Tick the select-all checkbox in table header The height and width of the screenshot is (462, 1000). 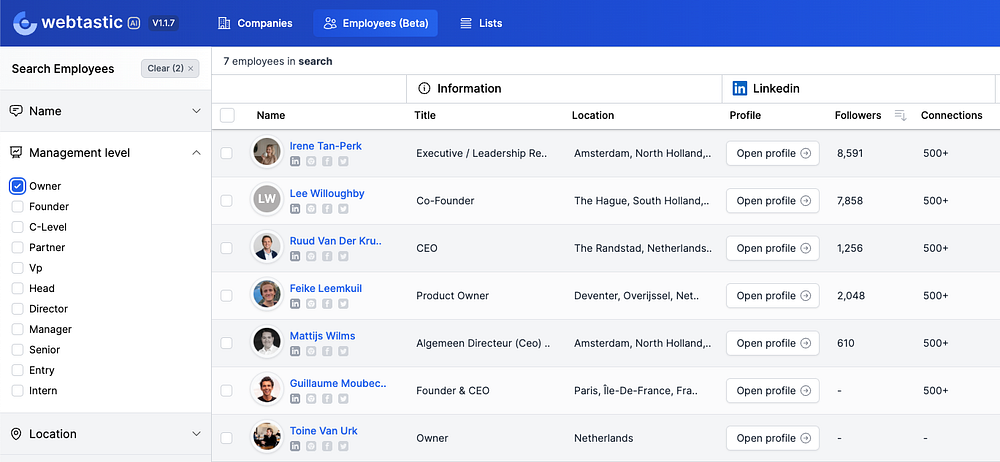point(227,116)
